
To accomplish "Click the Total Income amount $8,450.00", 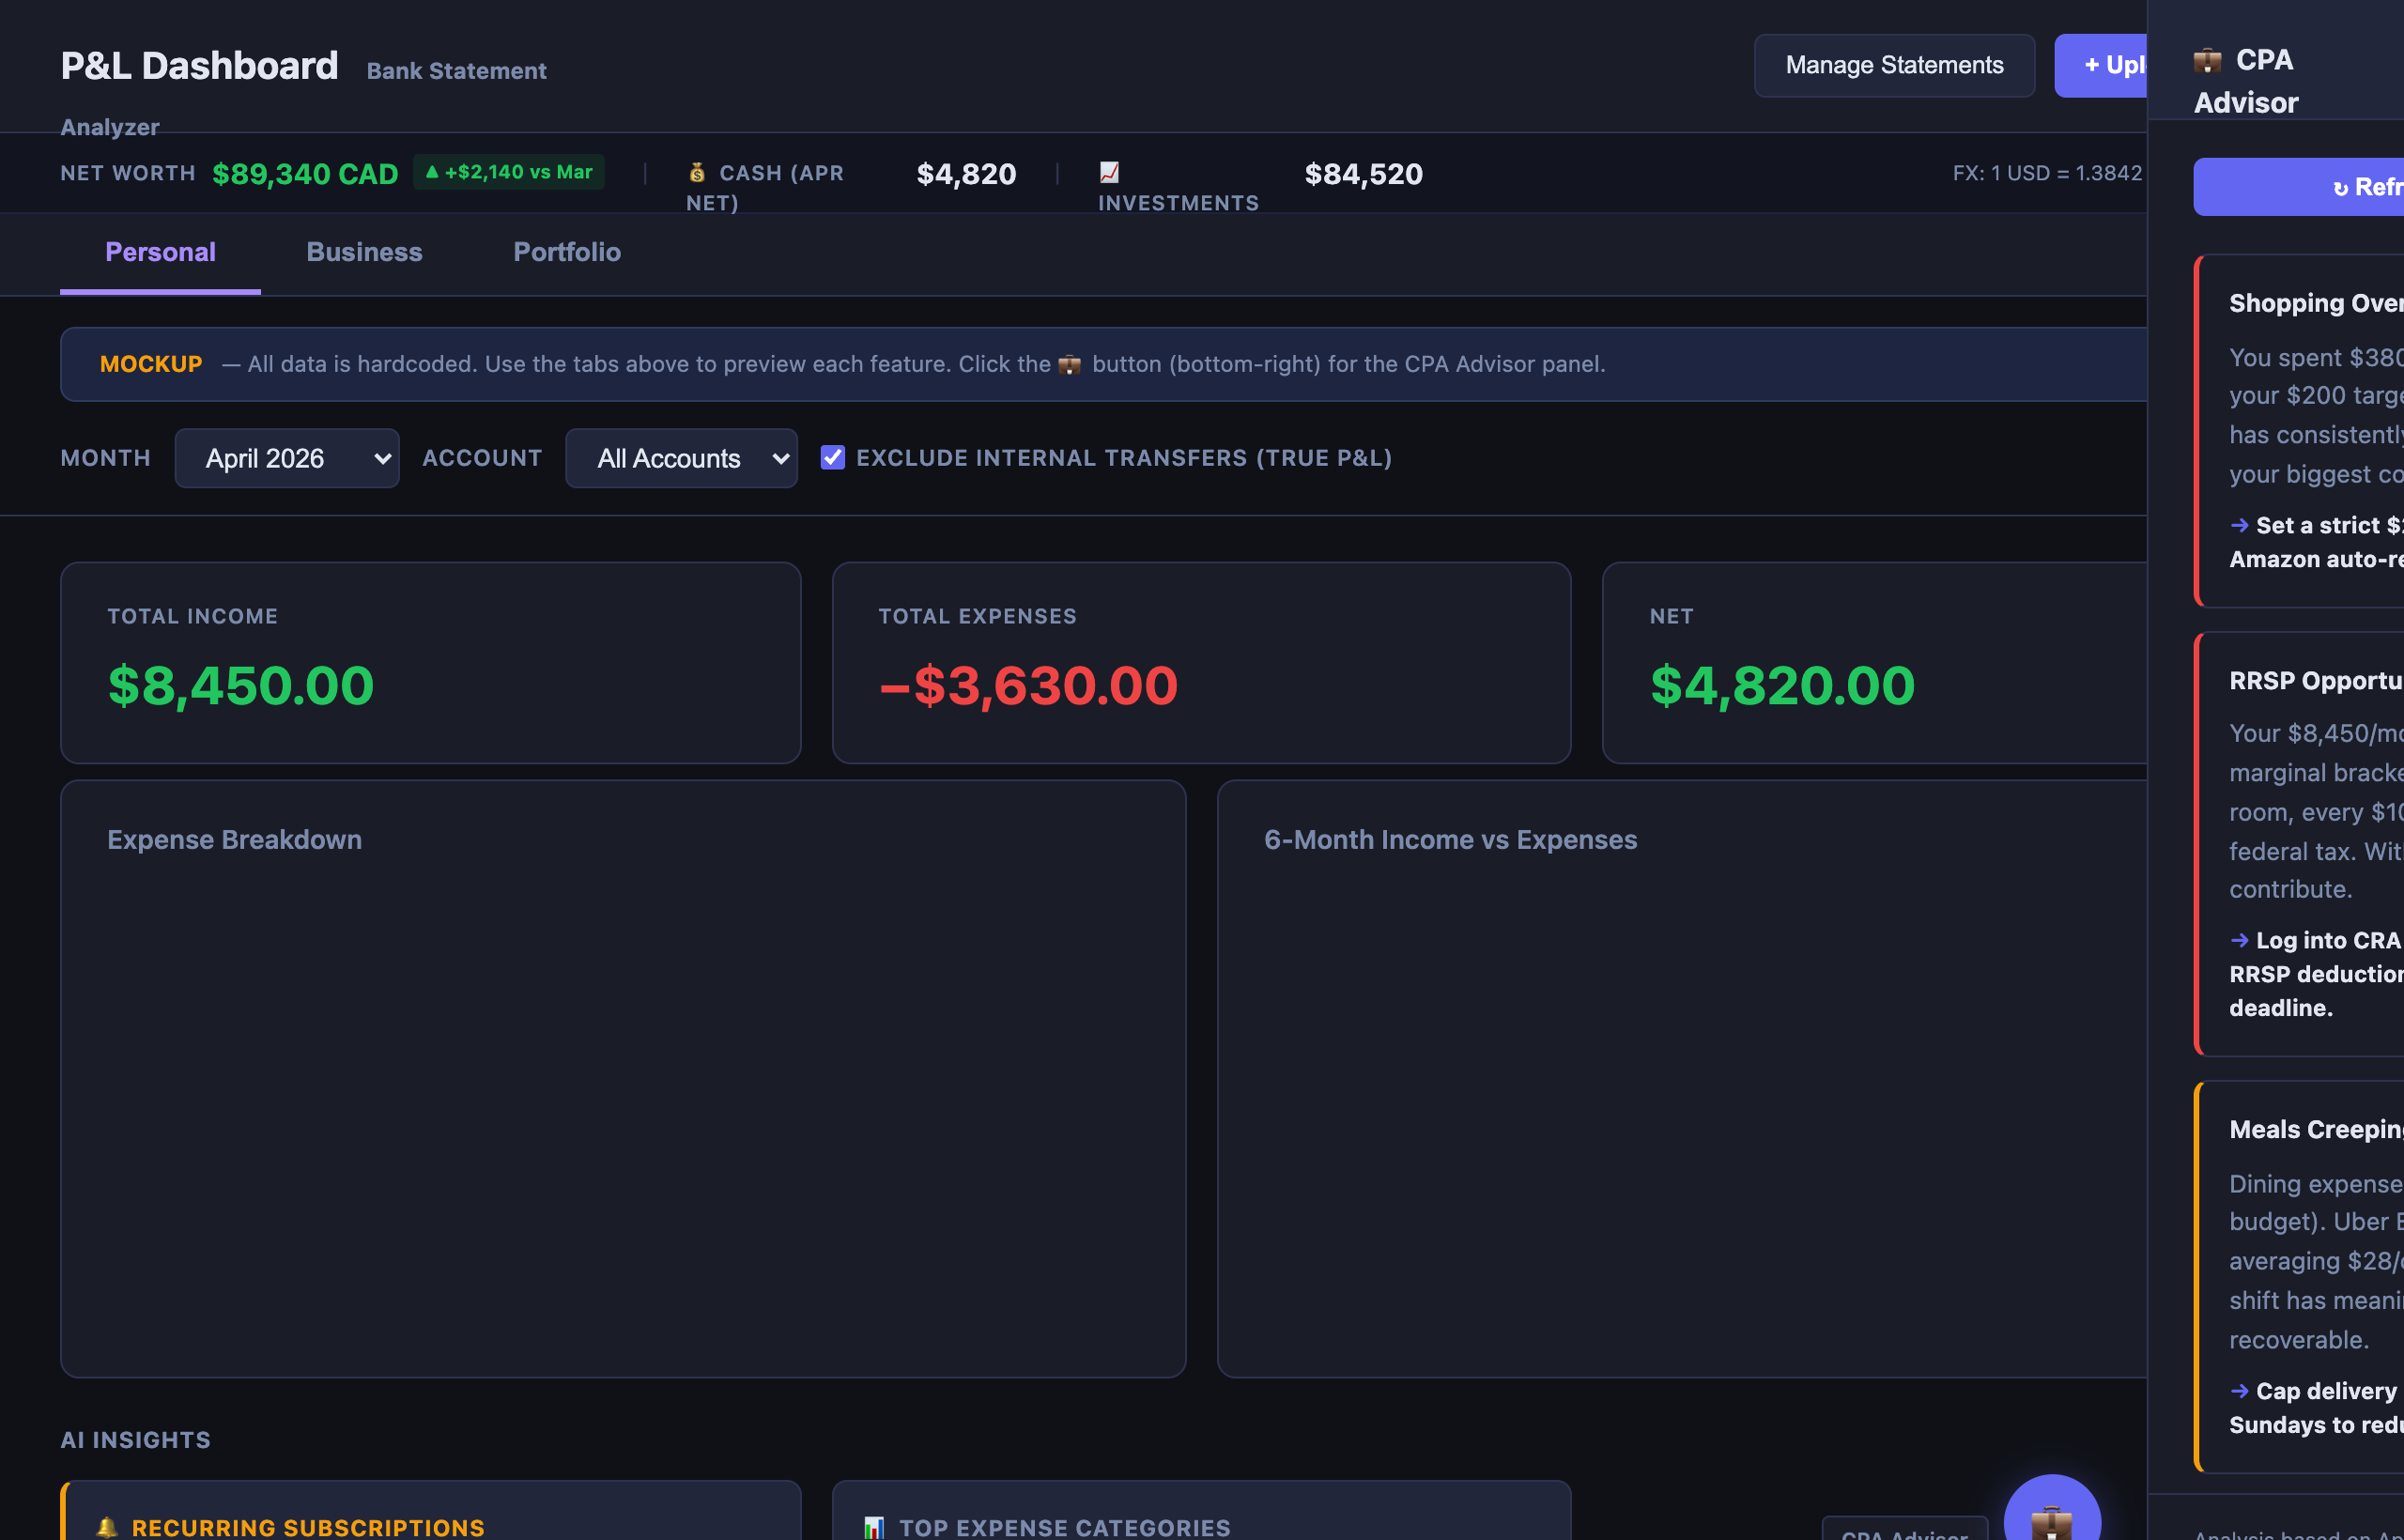I will click(241, 686).
